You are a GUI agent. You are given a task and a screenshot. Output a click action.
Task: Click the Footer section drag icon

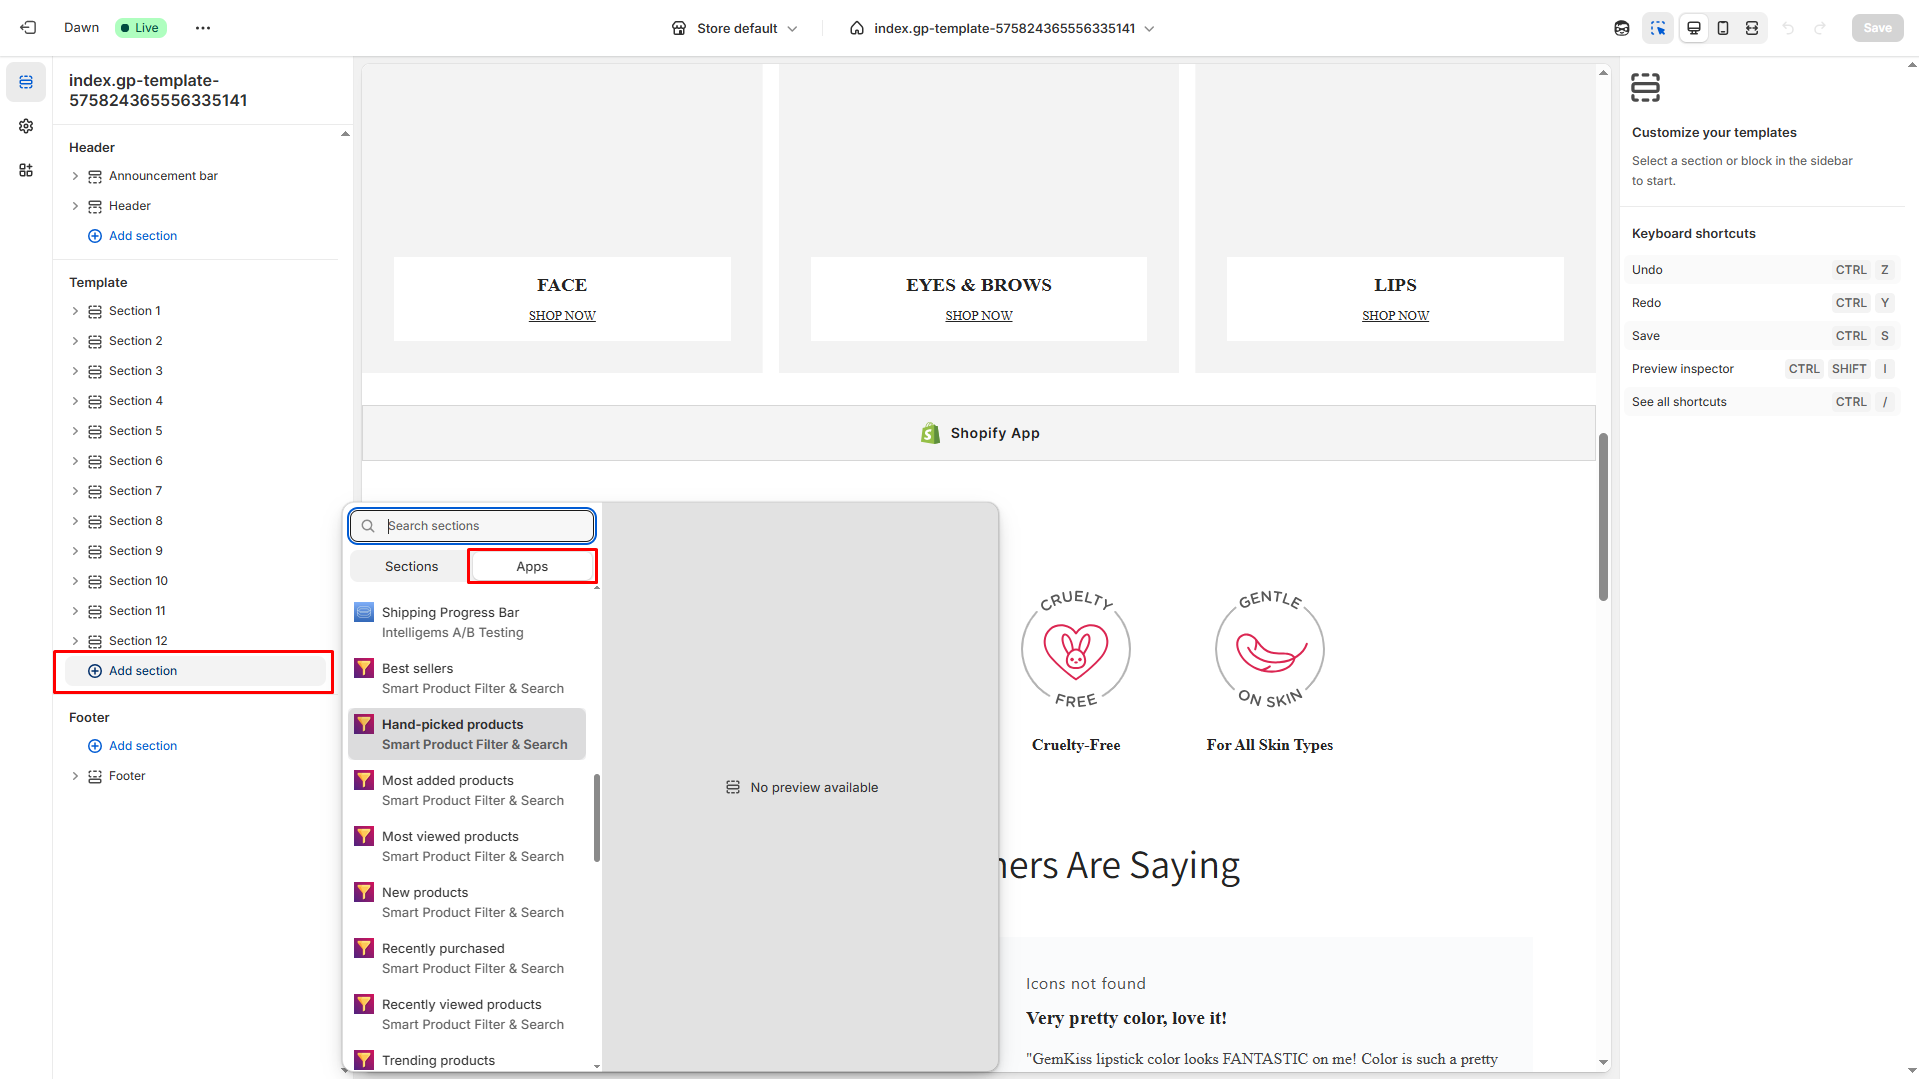[x=95, y=776]
